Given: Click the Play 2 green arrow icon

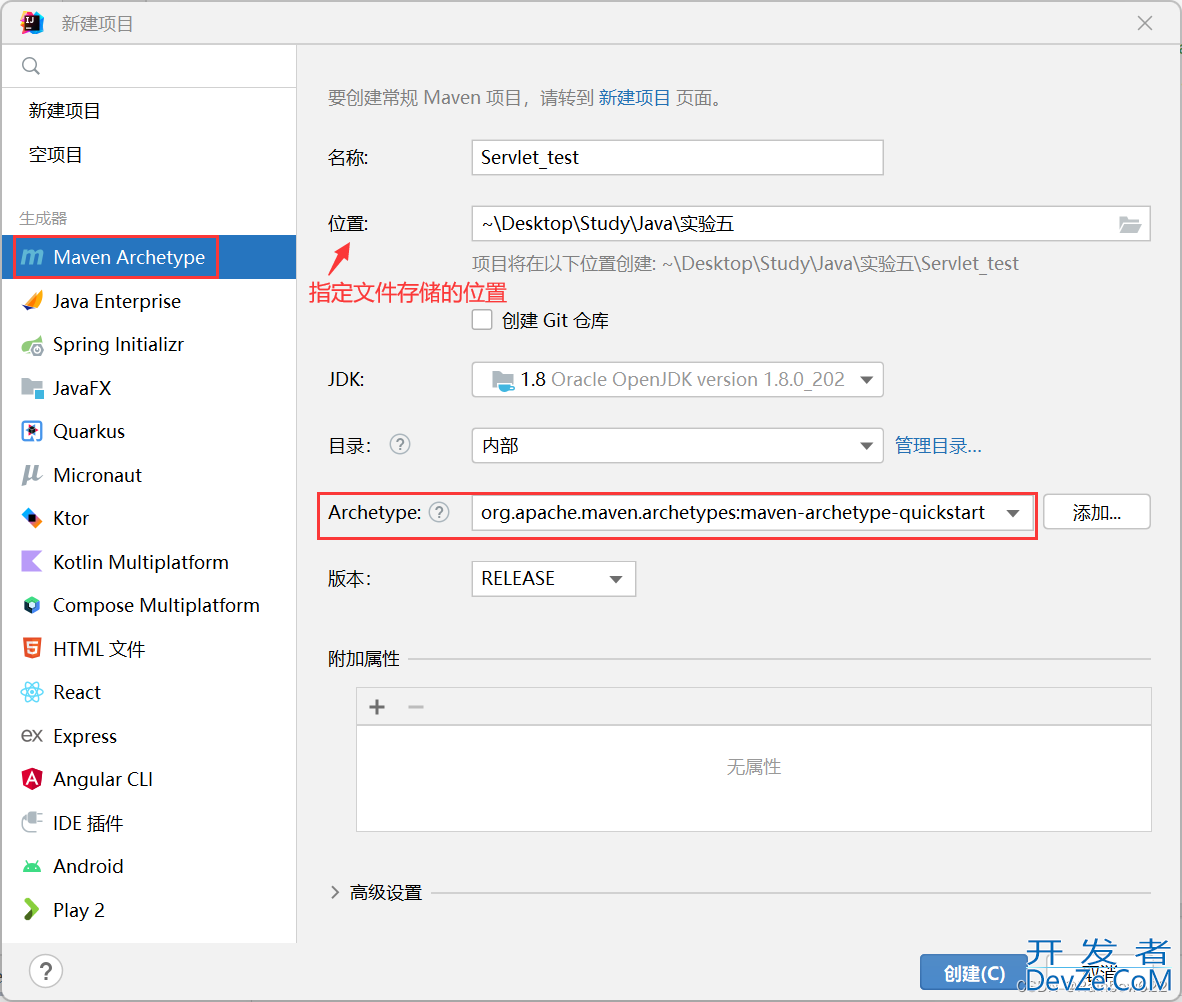Looking at the screenshot, I should click(31, 909).
